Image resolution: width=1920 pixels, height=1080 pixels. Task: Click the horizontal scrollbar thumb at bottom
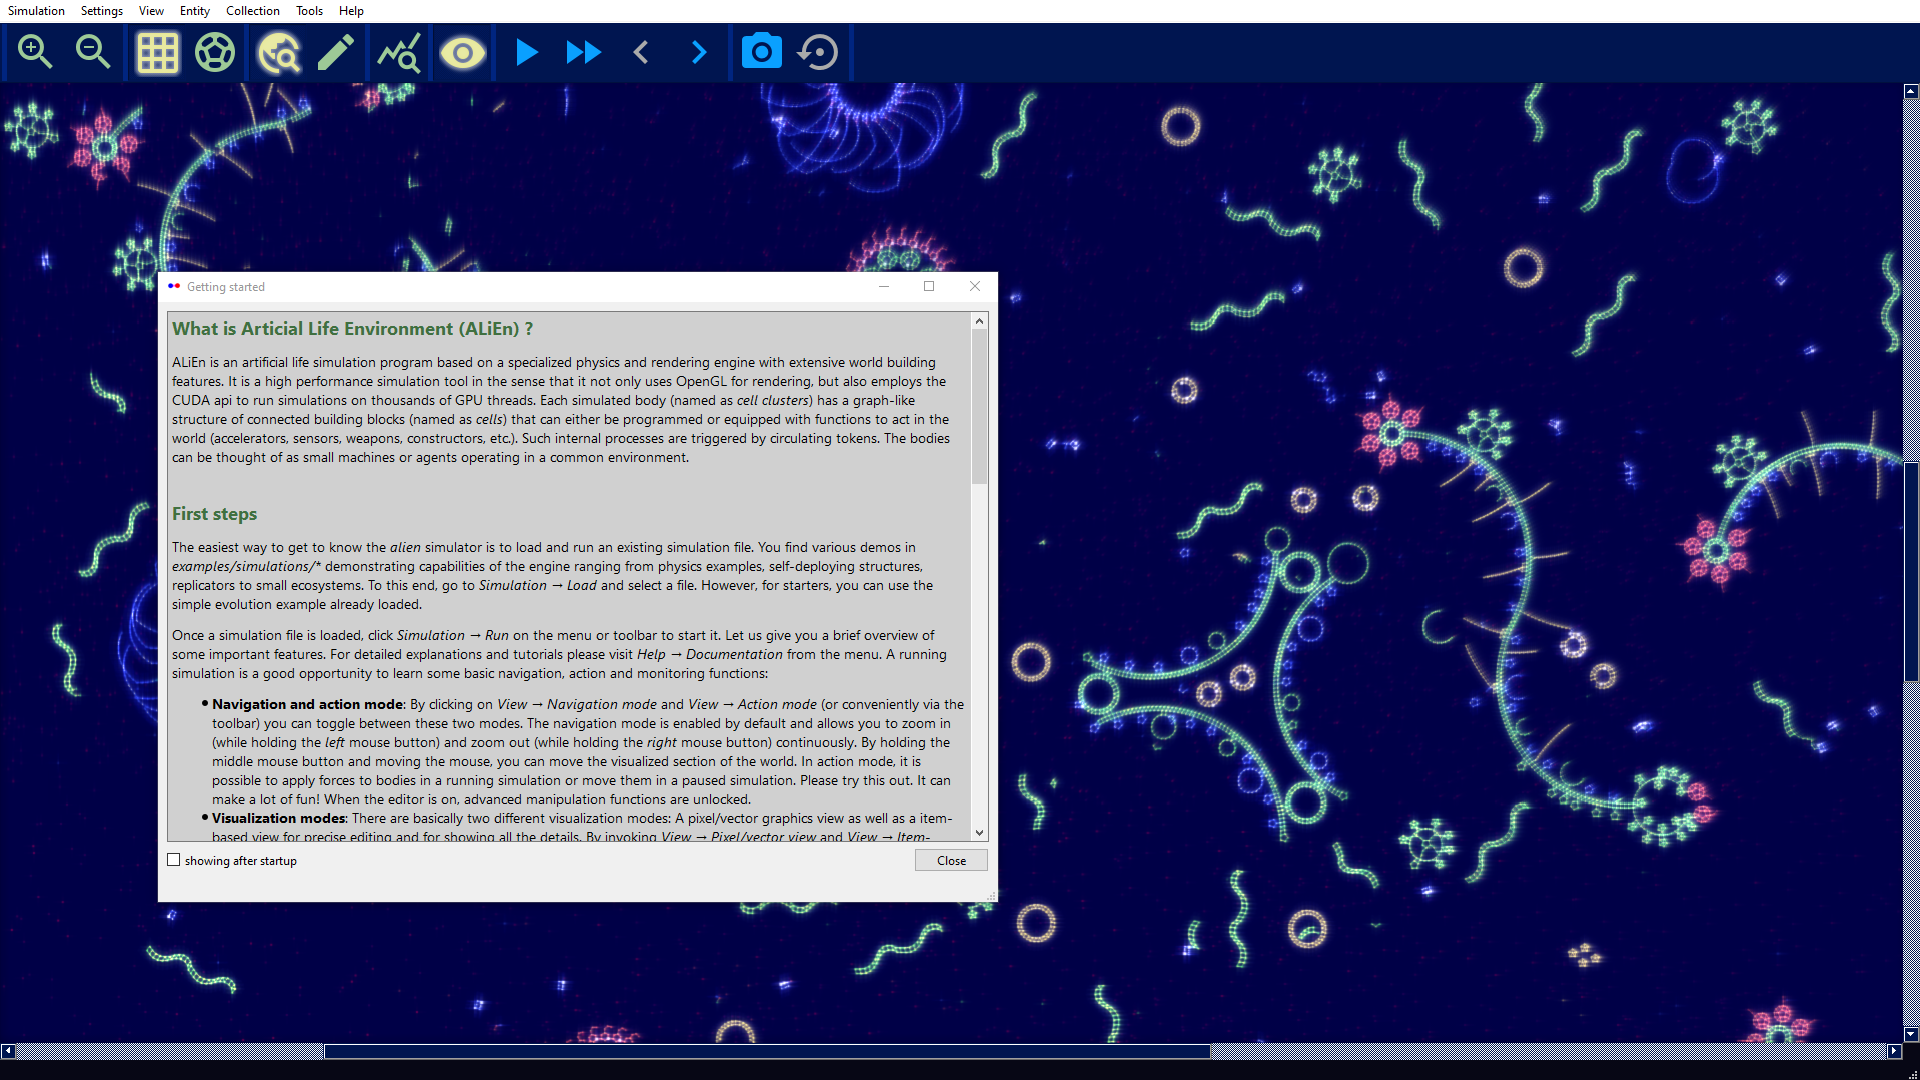tap(766, 1051)
